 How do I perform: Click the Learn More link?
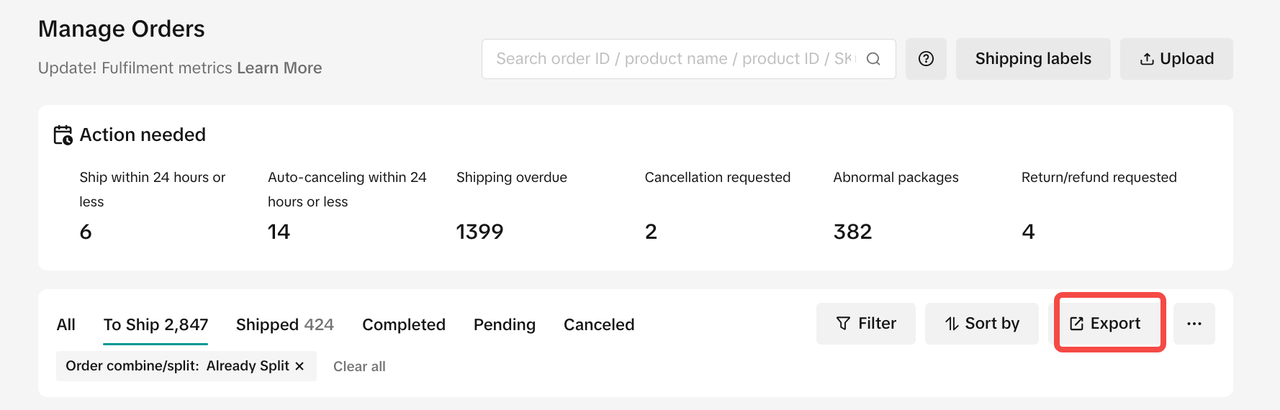point(279,68)
